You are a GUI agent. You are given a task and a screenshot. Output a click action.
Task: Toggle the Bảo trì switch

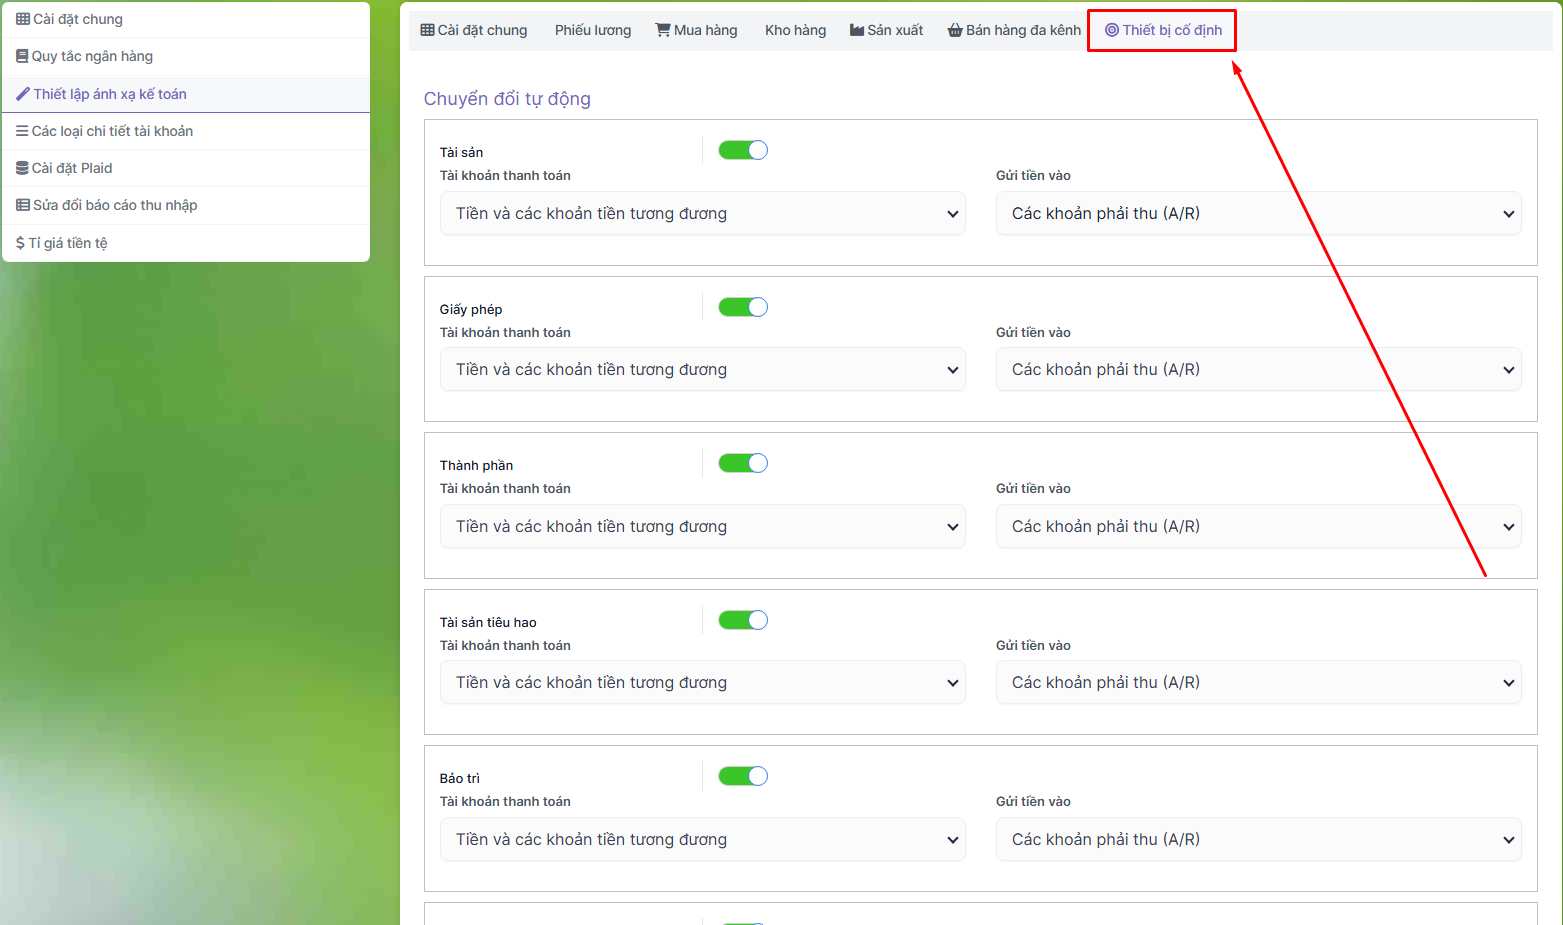point(743,776)
